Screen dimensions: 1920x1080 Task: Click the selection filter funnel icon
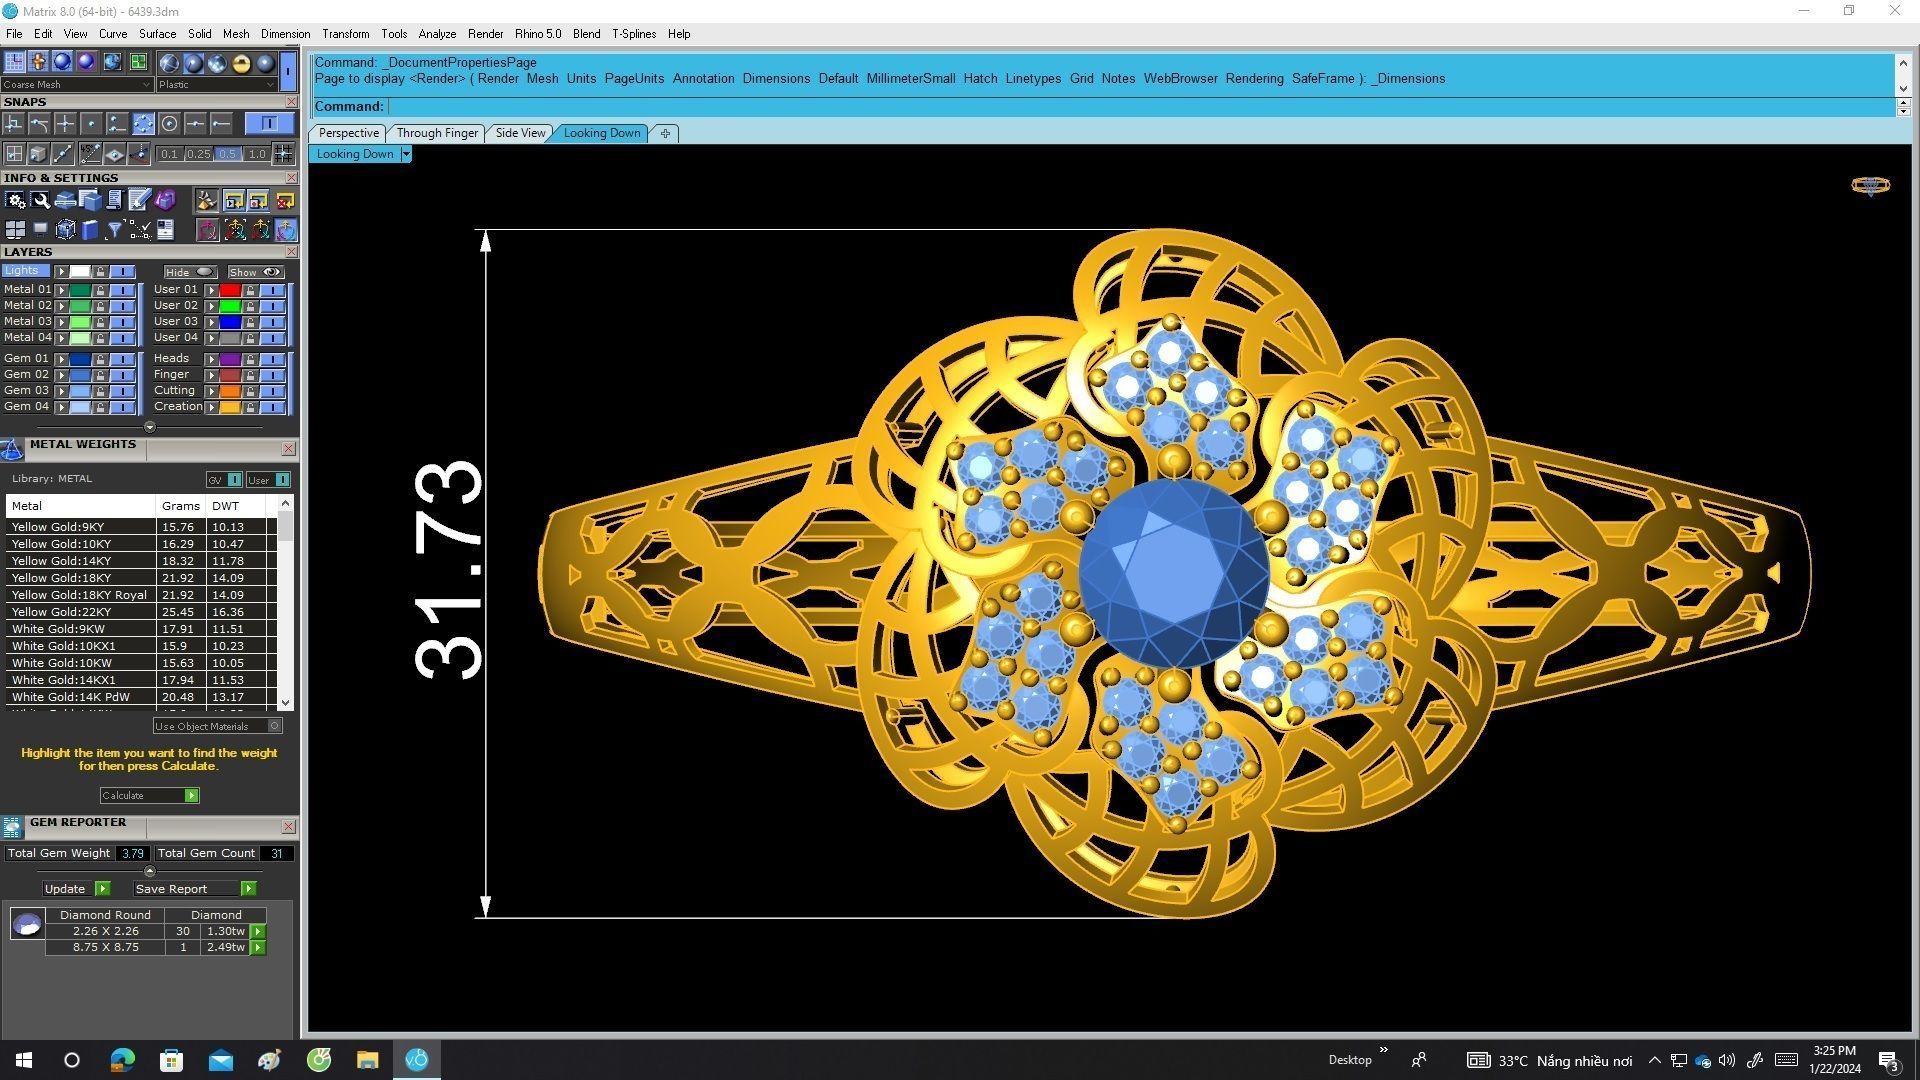click(115, 230)
